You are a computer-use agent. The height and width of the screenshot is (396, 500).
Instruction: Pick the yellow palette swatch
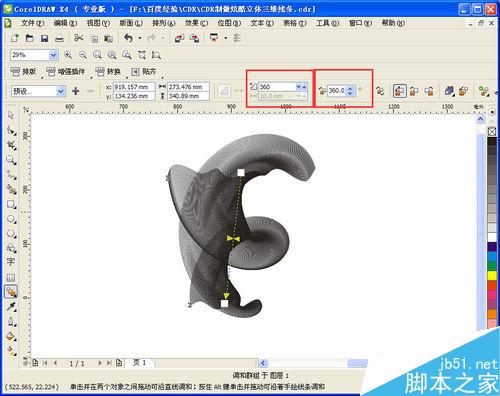(492, 275)
